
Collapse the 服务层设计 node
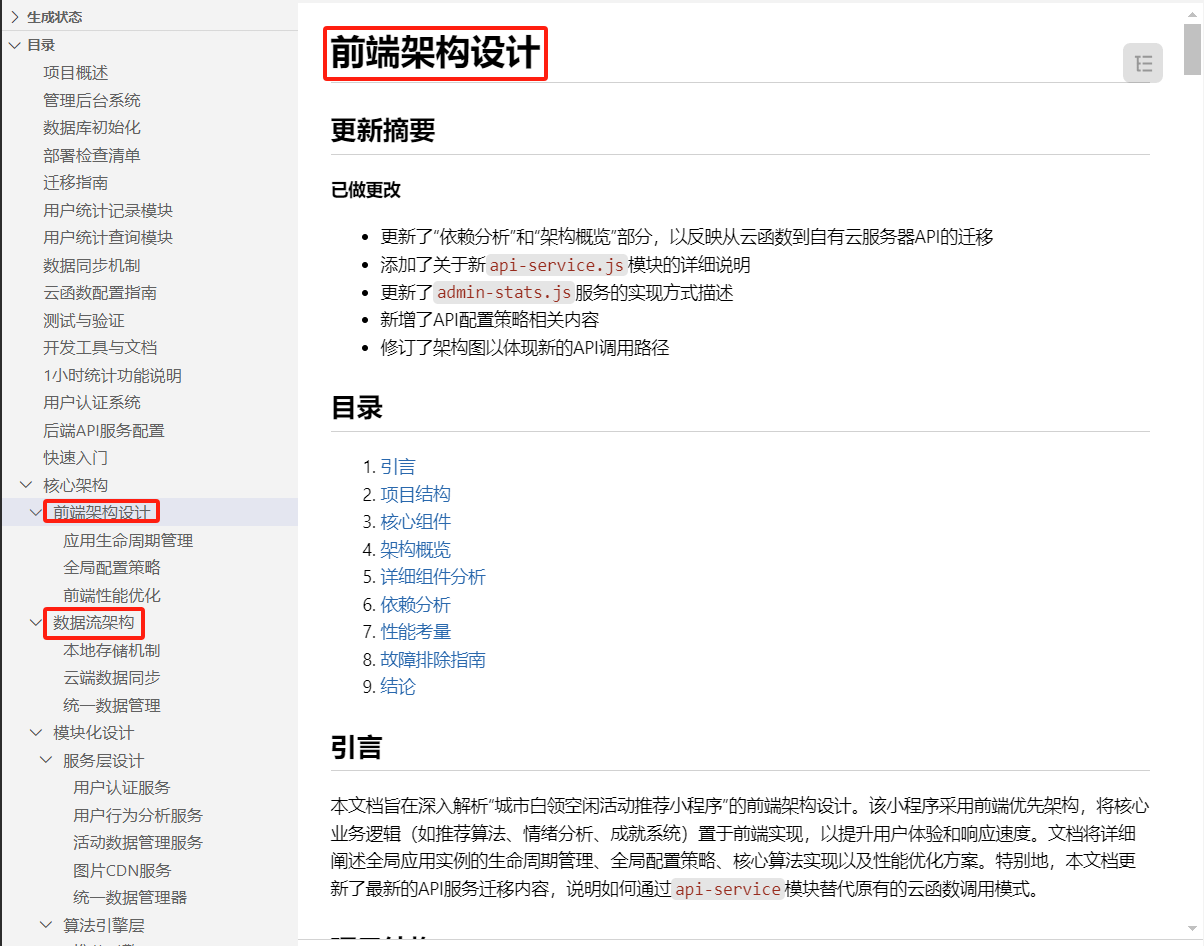tap(46, 760)
